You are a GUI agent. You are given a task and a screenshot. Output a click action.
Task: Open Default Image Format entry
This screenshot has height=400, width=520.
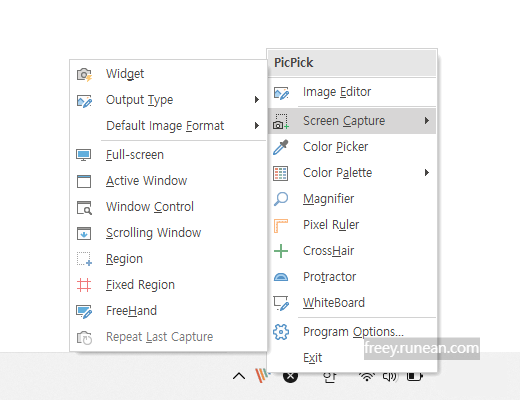168,126
